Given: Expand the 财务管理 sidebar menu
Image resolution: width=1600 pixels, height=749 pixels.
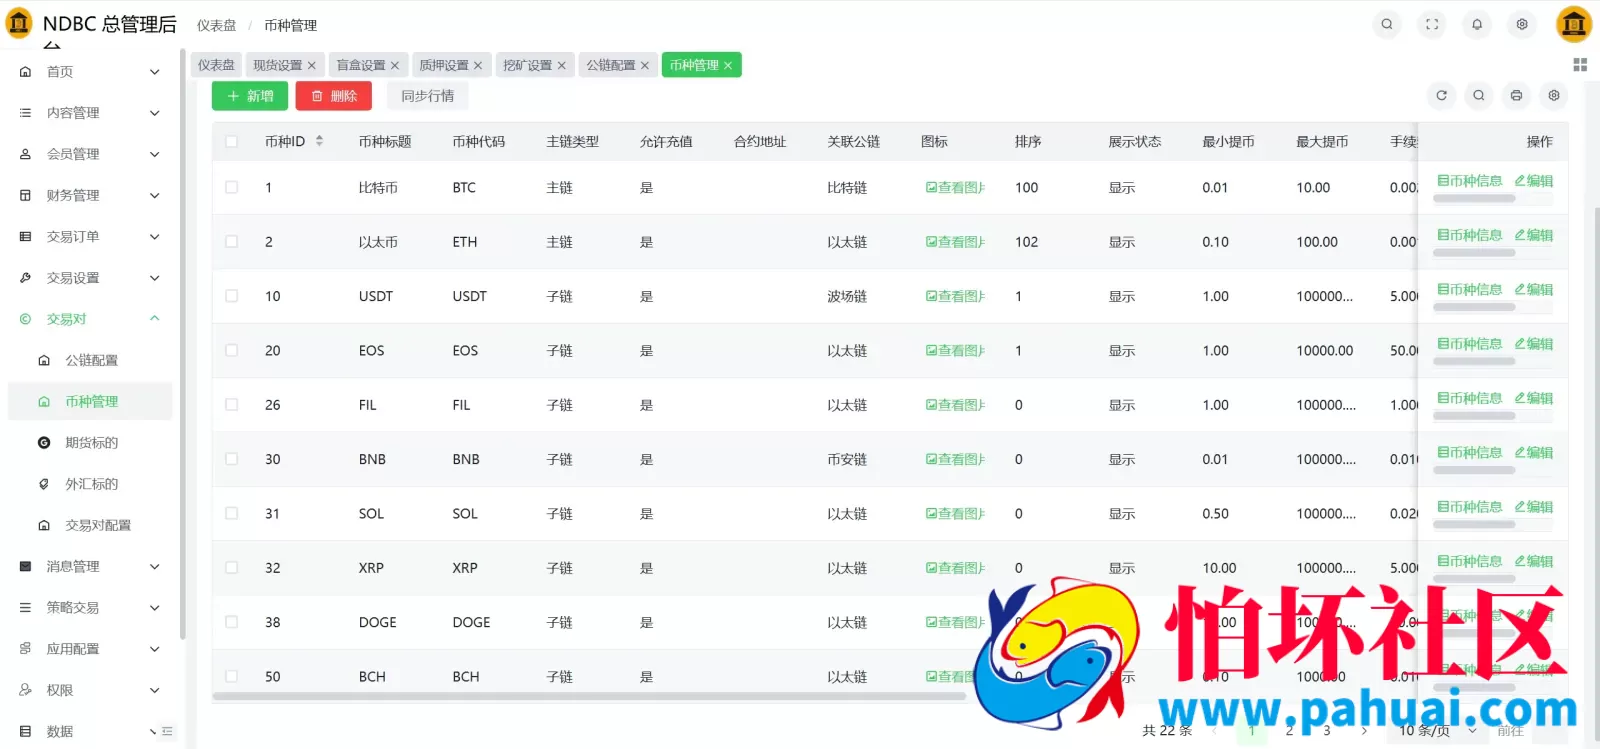Looking at the screenshot, I should pyautogui.click(x=90, y=195).
